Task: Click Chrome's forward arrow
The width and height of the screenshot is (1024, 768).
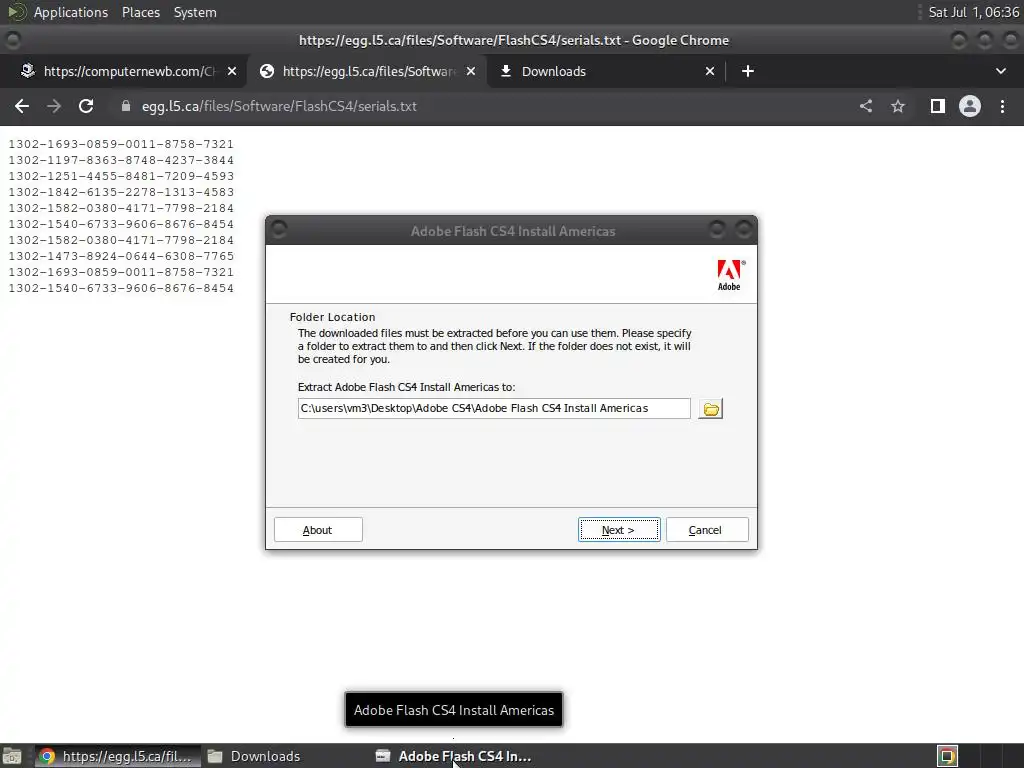Action: [x=54, y=106]
